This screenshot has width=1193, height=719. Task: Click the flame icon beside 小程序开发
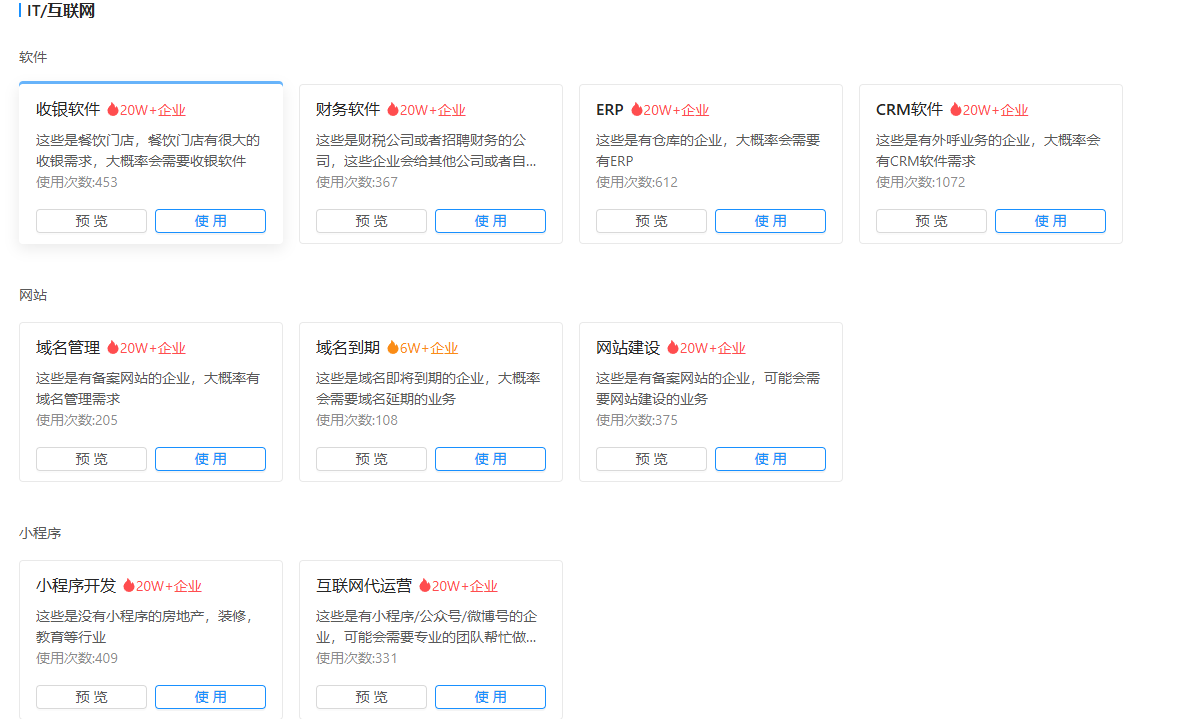[129, 586]
